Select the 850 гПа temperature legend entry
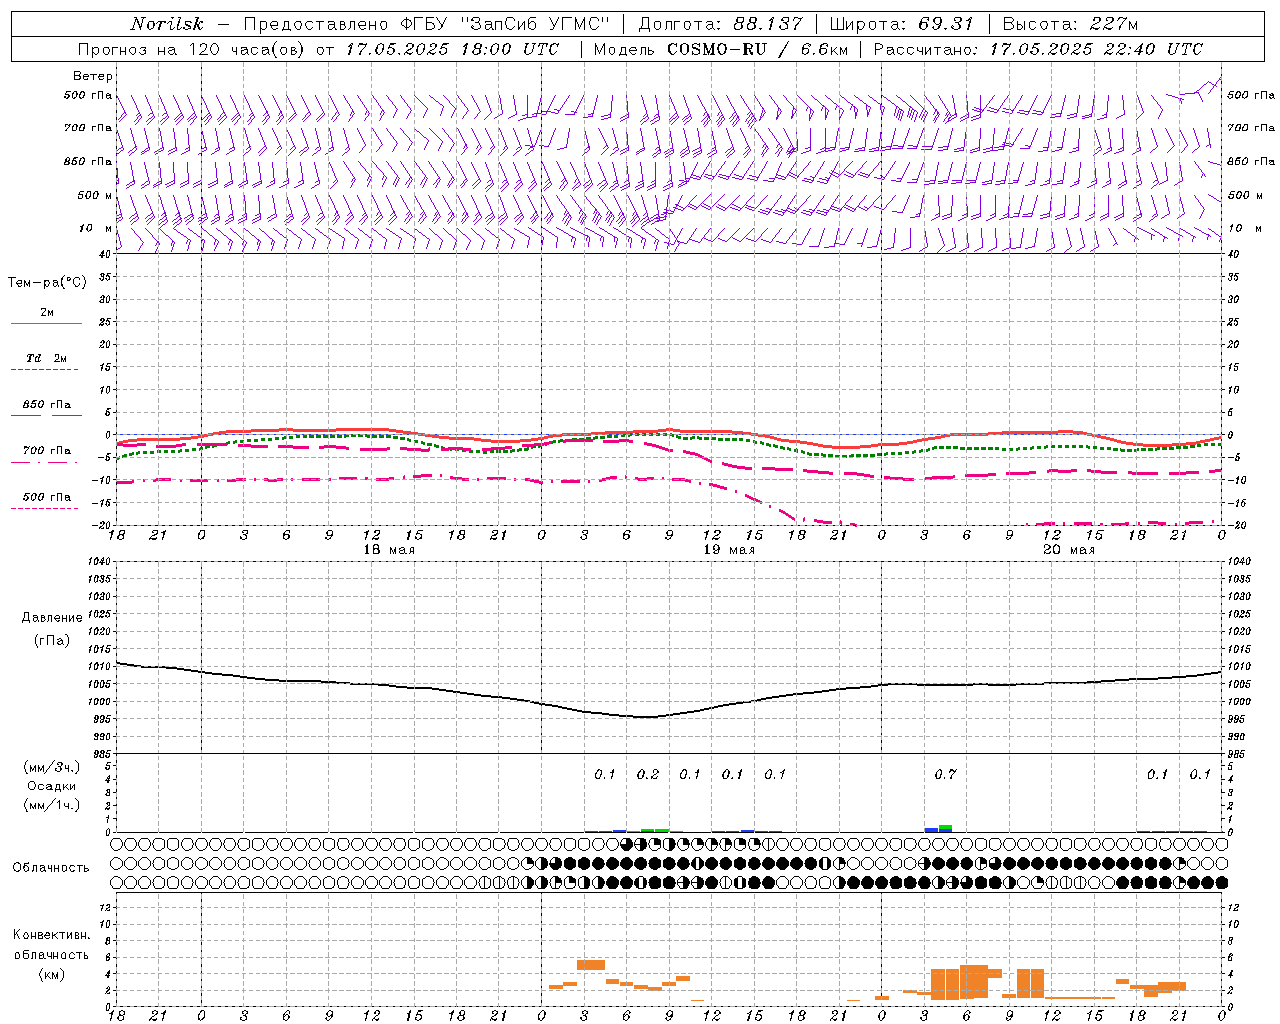Screen dimensions: 1280x1024 point(46,405)
